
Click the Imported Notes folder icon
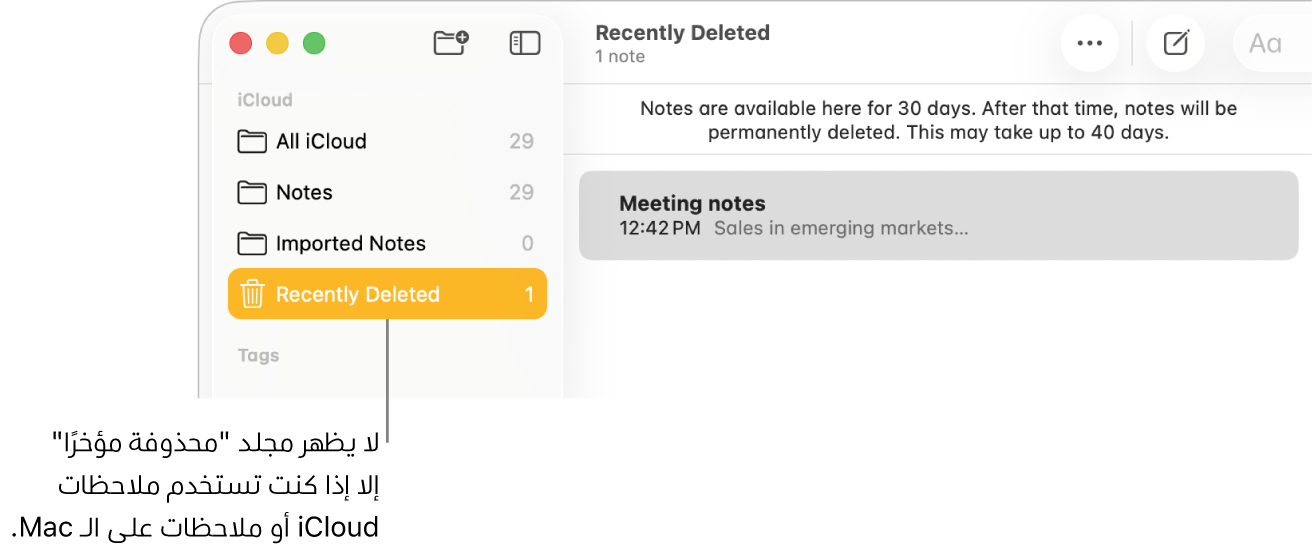coord(252,243)
